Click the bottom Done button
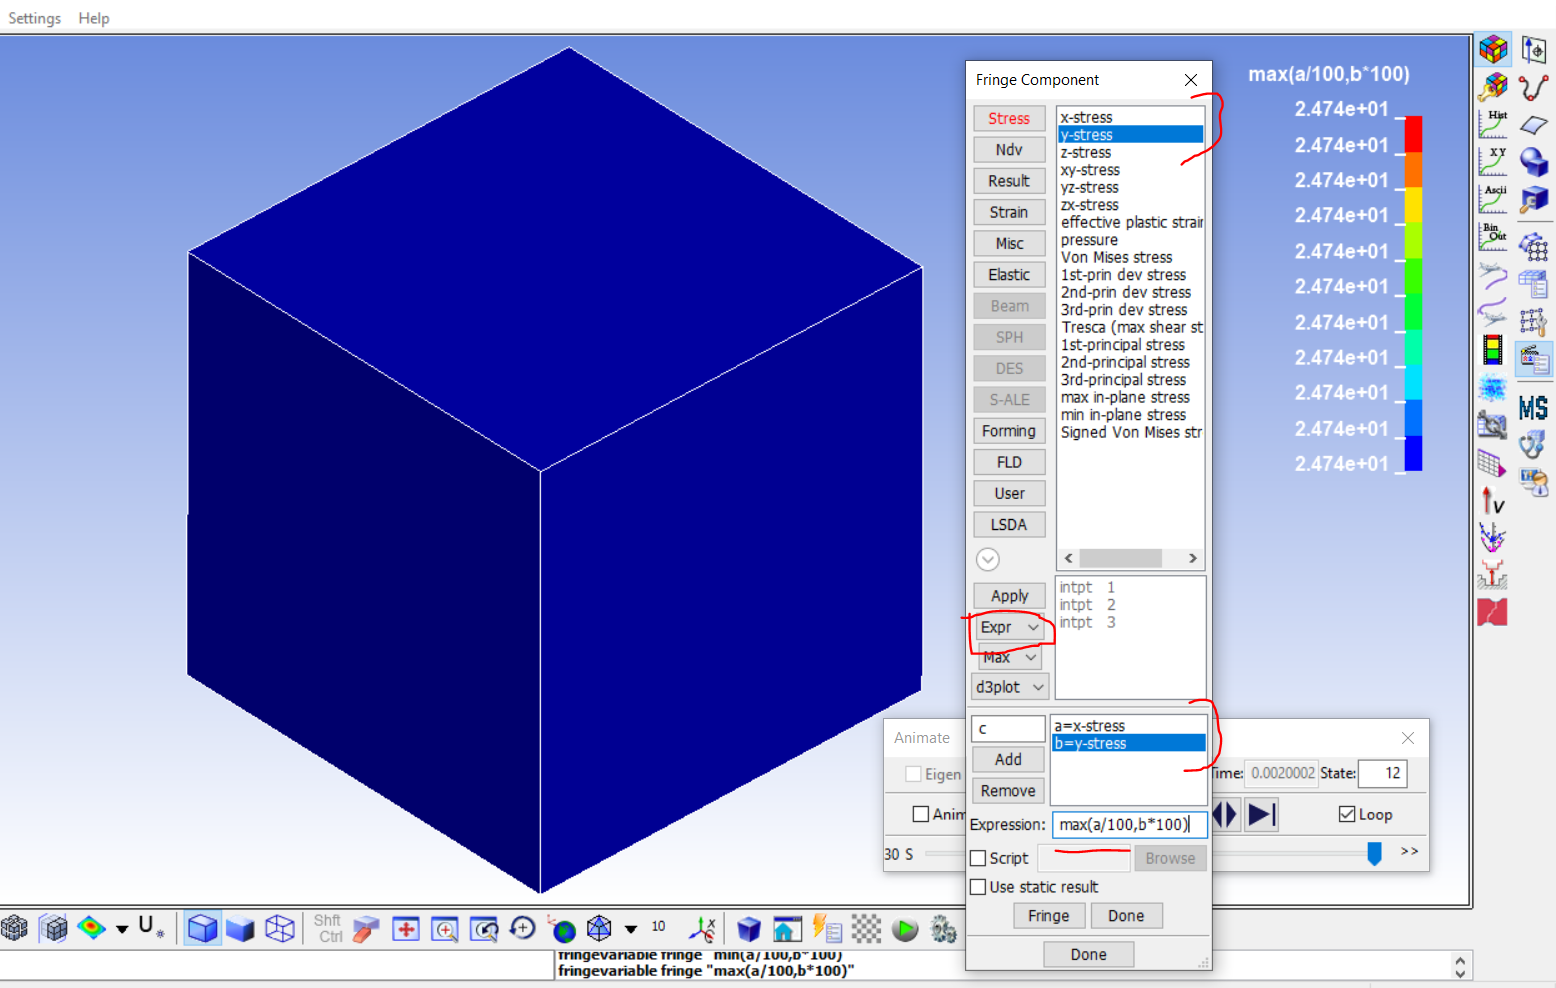Screen dimensions: 1556x988 point(1088,954)
